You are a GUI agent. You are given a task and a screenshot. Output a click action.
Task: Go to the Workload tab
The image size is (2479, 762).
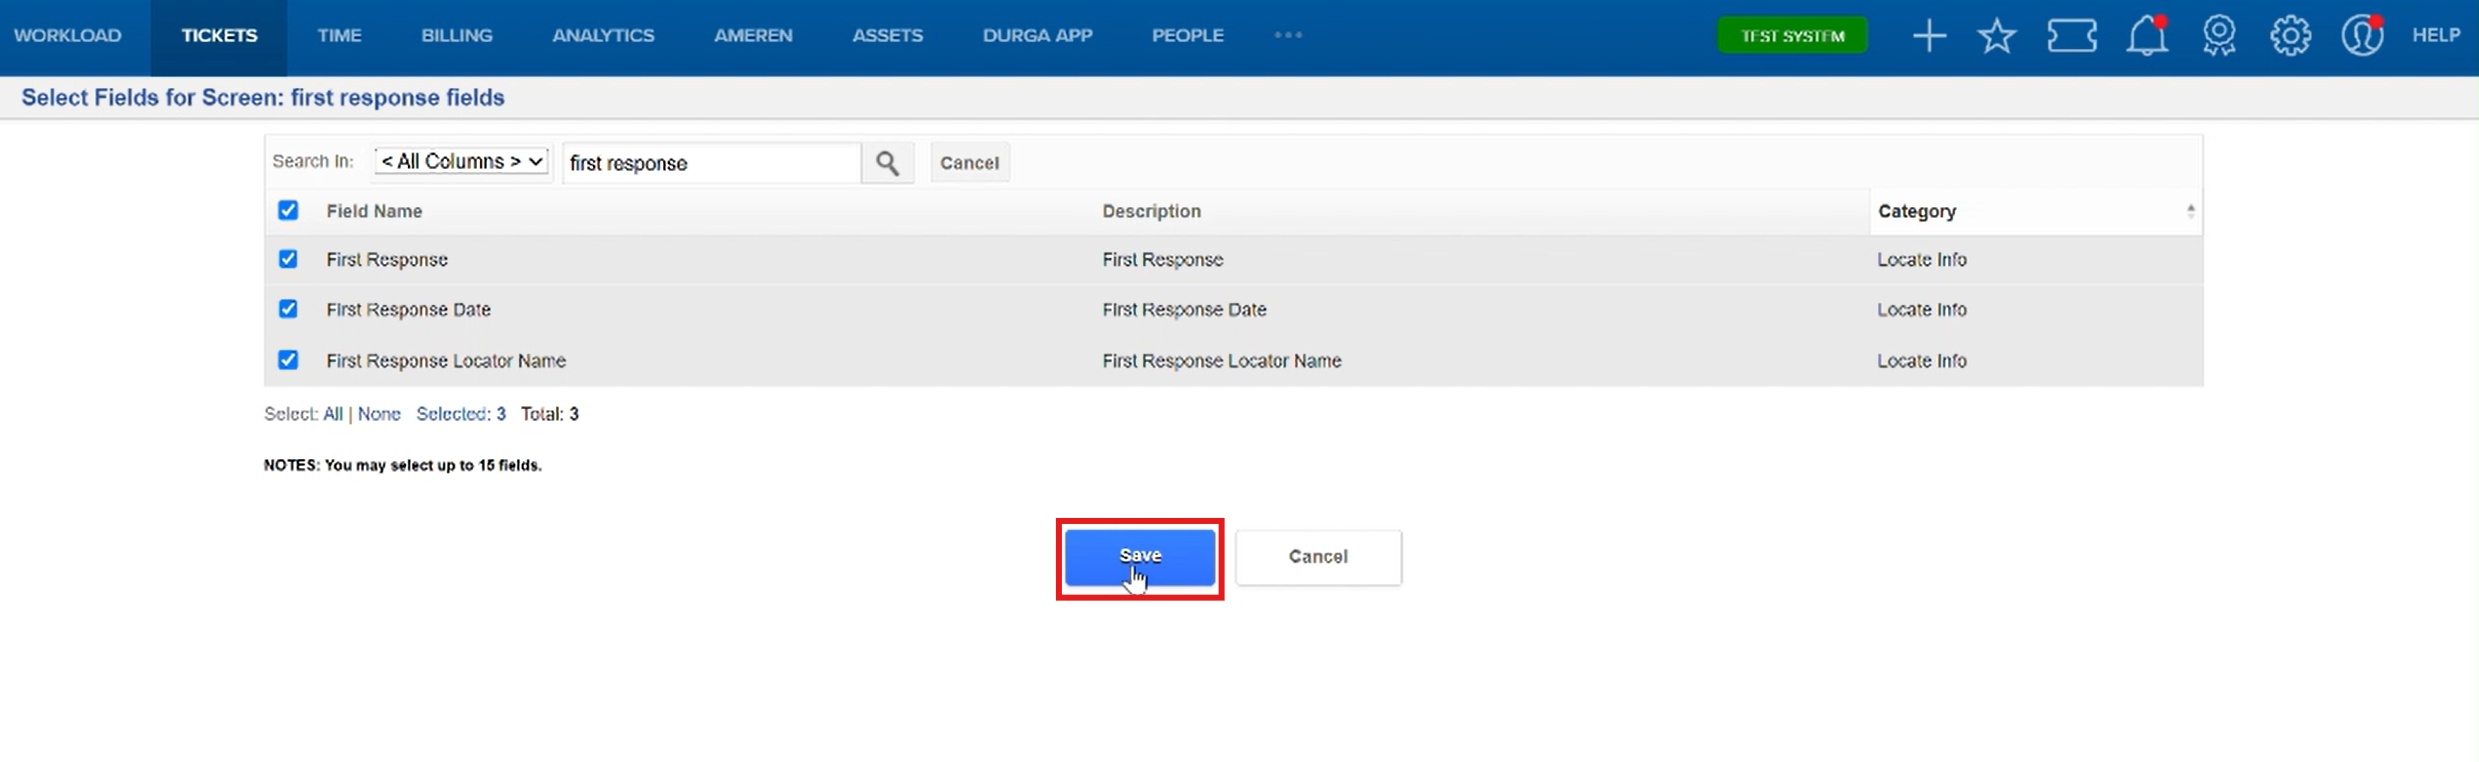point(68,35)
